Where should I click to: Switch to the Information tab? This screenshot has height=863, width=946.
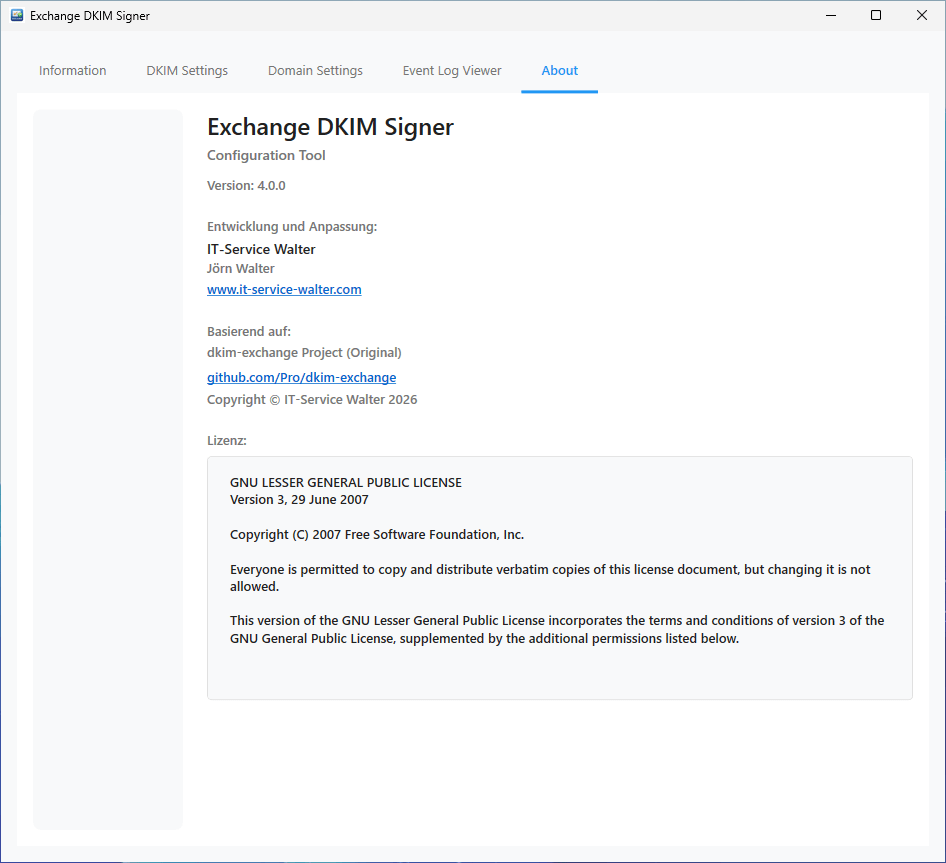[72, 71]
